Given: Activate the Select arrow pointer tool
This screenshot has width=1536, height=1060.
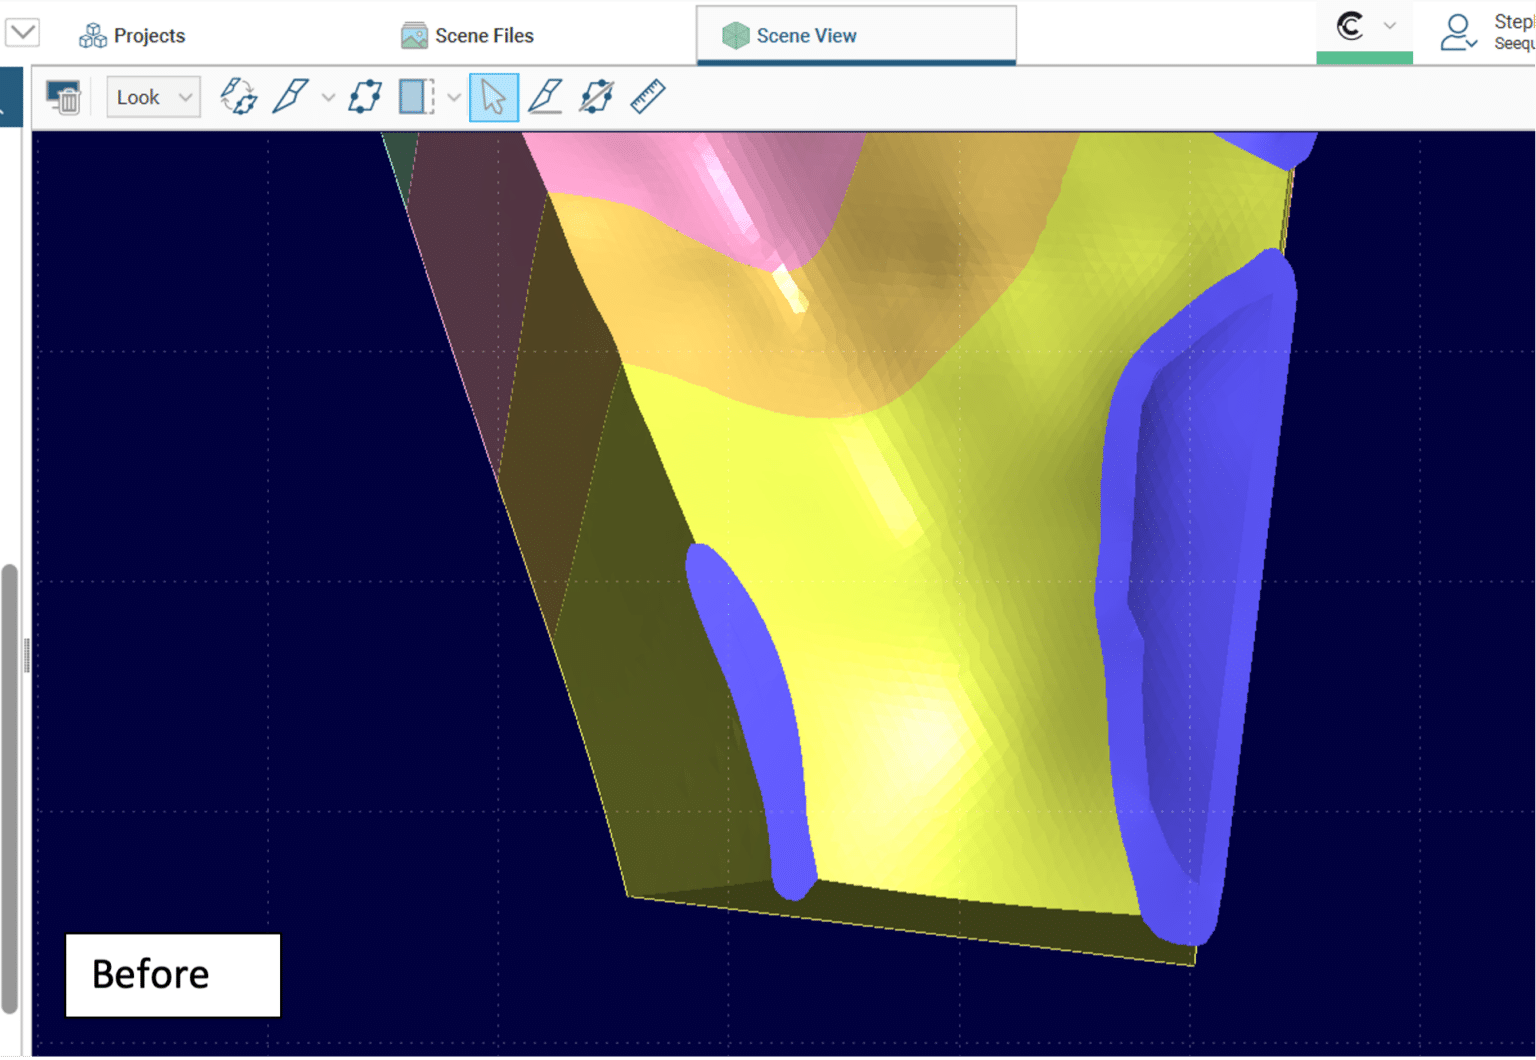Looking at the screenshot, I should [494, 97].
